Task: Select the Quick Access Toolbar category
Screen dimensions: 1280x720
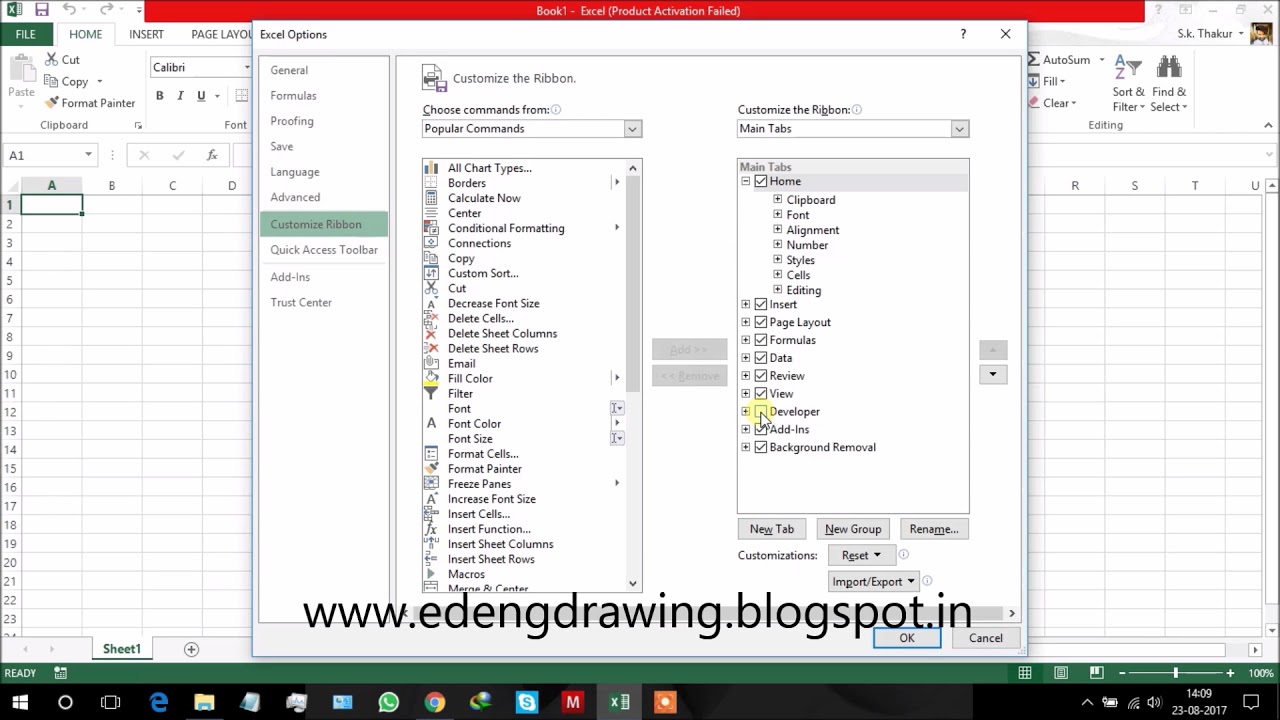Action: pyautogui.click(x=323, y=250)
